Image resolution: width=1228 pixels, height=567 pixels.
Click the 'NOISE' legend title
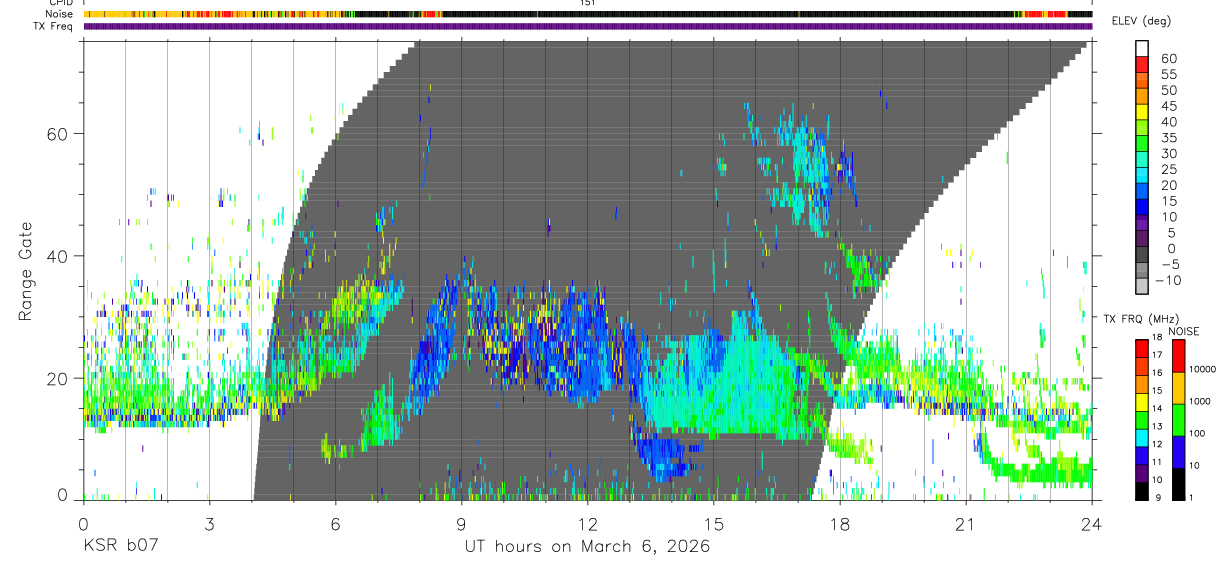1183,330
